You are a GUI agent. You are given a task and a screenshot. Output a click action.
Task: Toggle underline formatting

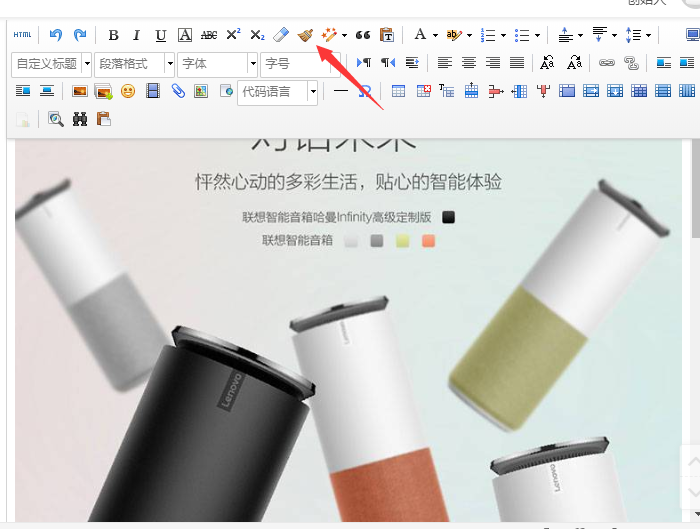tap(161, 35)
